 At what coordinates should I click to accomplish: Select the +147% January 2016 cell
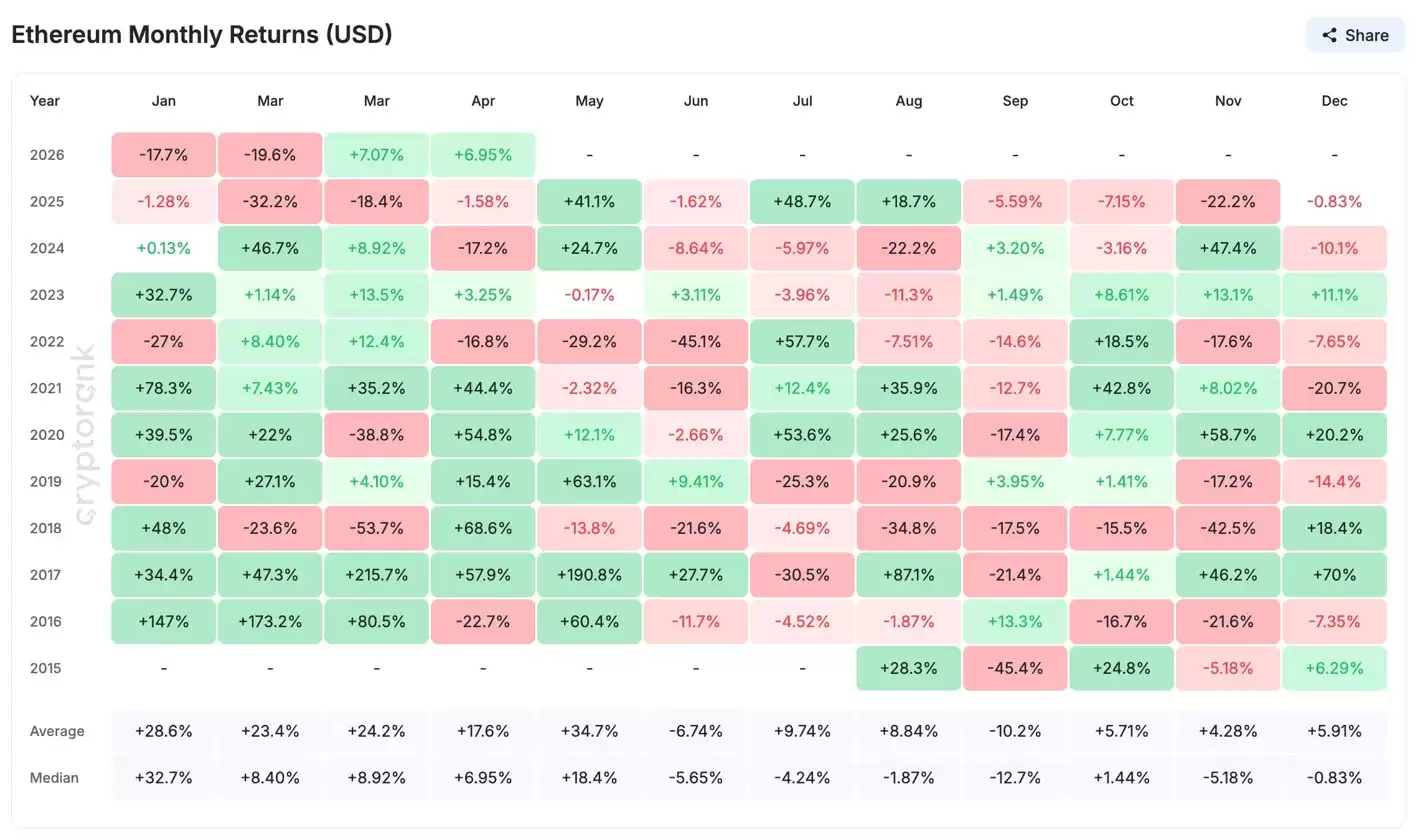click(x=163, y=622)
